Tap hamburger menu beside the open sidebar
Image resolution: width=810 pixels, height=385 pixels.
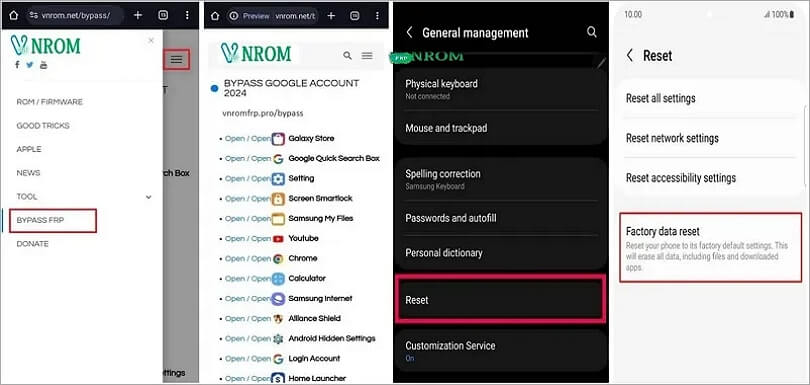click(x=177, y=60)
